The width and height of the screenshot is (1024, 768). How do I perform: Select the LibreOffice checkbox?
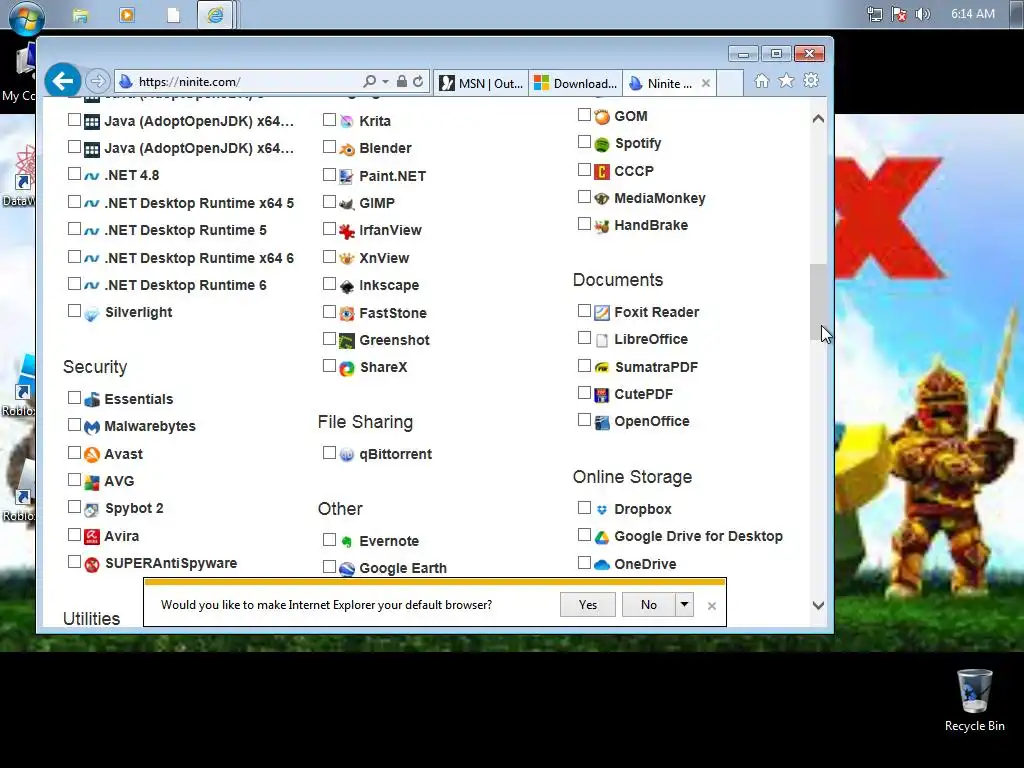[x=584, y=338]
